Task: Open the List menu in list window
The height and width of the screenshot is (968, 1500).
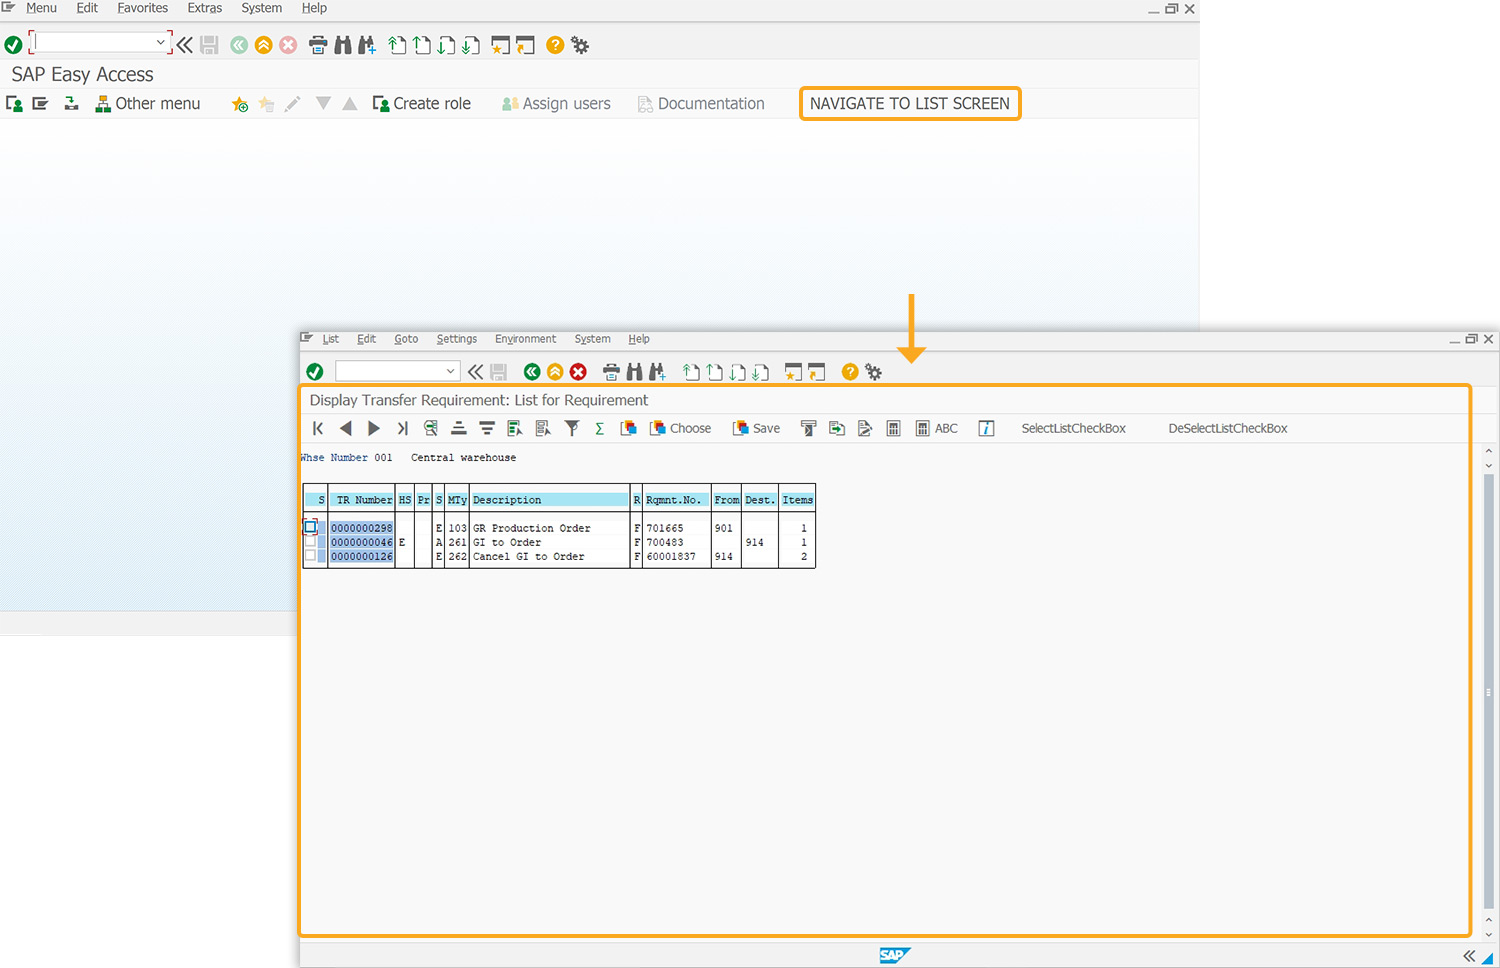Action: [x=331, y=339]
